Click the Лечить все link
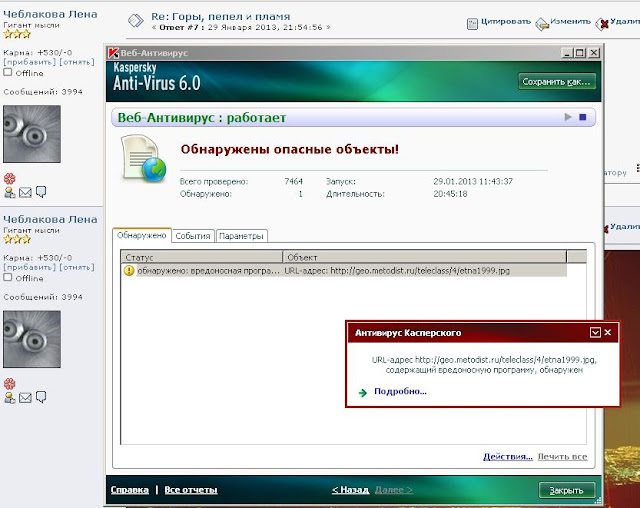Viewport: 640px width, 508px height. 562,457
